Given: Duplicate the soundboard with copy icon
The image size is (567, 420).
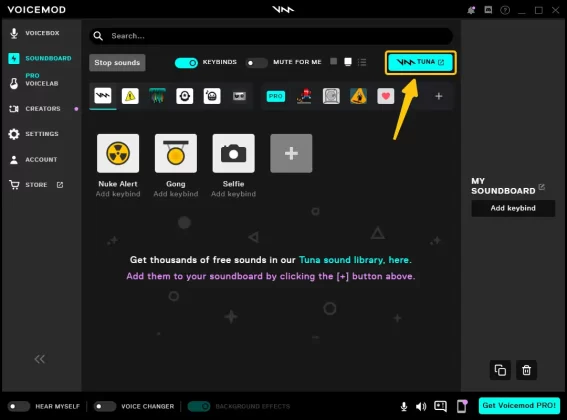Looking at the screenshot, I should tap(500, 370).
